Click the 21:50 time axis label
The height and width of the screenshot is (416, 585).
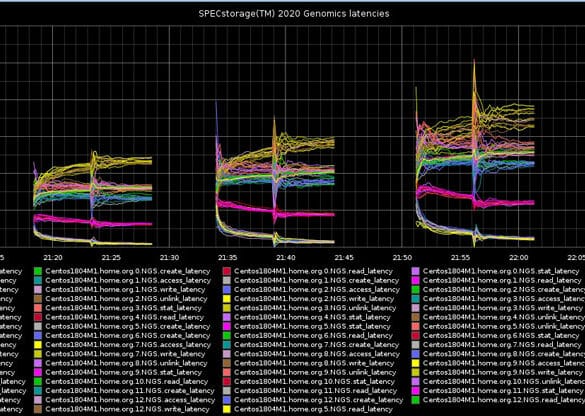click(x=402, y=258)
